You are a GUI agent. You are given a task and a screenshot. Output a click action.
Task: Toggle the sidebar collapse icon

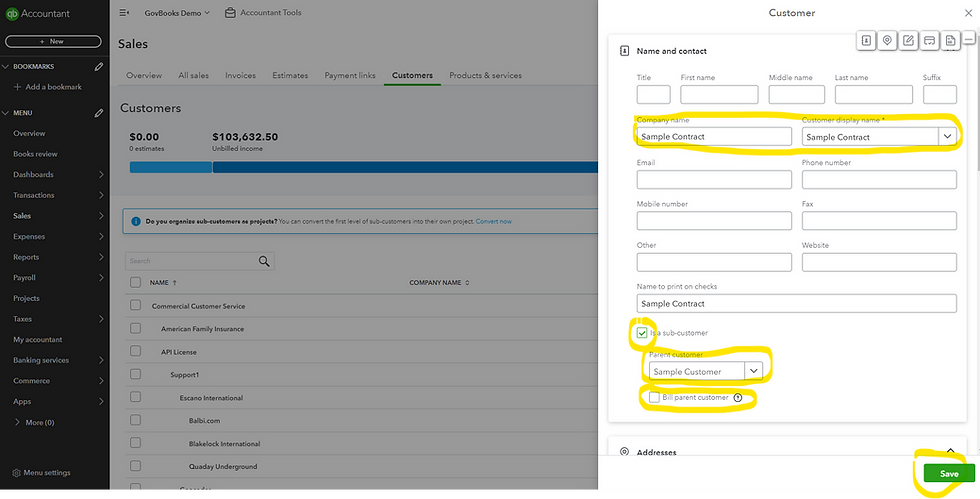click(124, 13)
